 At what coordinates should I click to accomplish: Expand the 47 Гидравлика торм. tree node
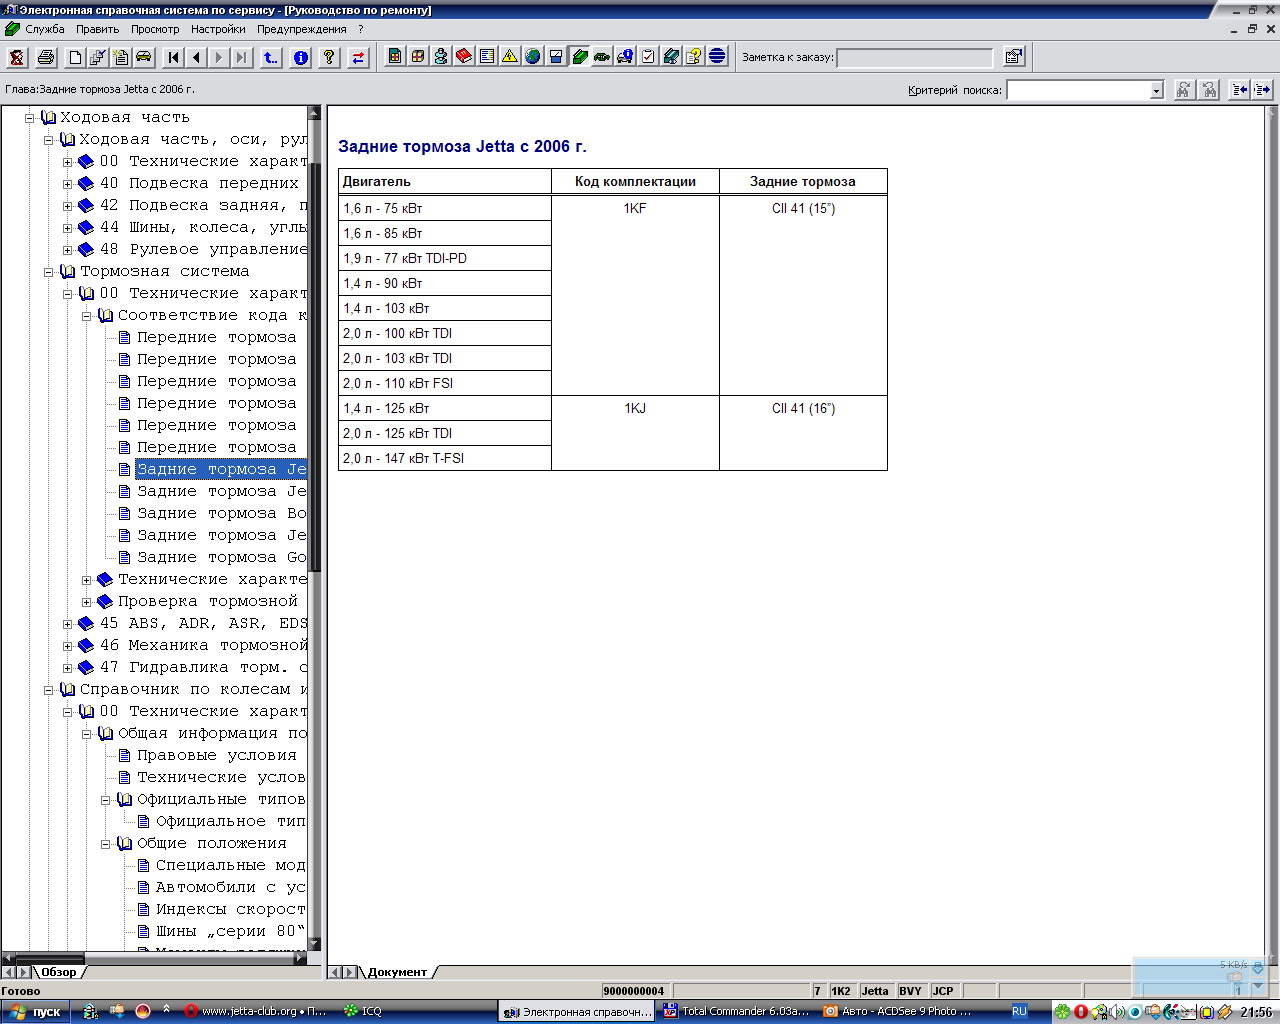coord(68,668)
